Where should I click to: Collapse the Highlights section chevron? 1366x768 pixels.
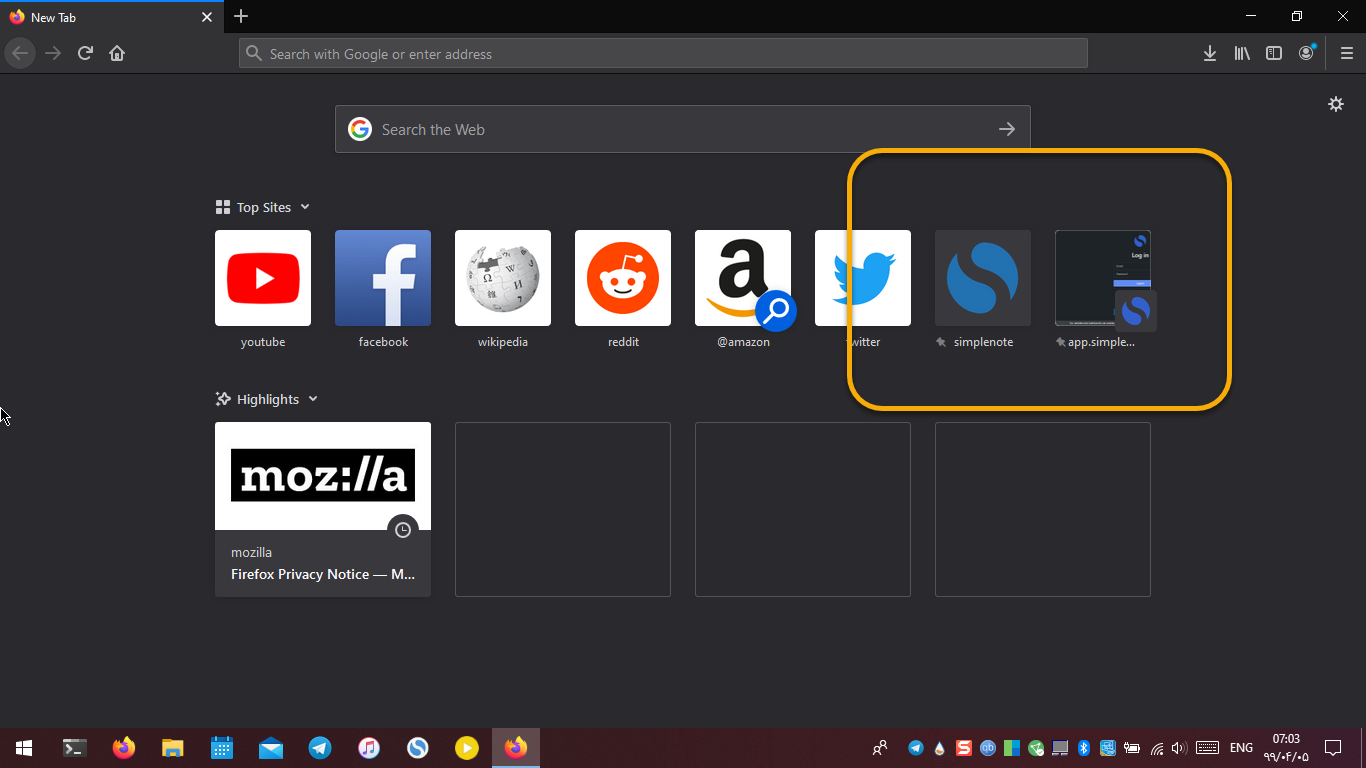314,399
